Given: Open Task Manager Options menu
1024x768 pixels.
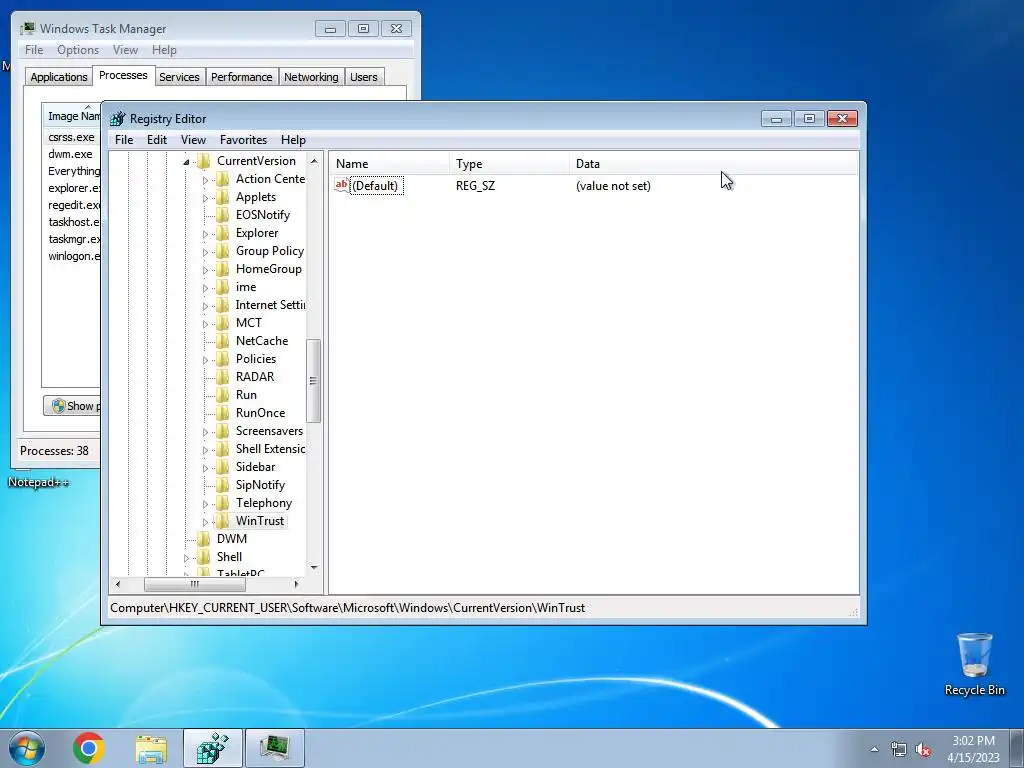Looking at the screenshot, I should tap(78, 50).
